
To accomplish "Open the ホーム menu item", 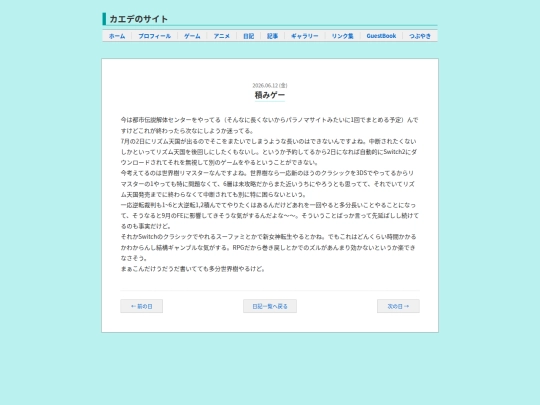I will click(x=117, y=36).
